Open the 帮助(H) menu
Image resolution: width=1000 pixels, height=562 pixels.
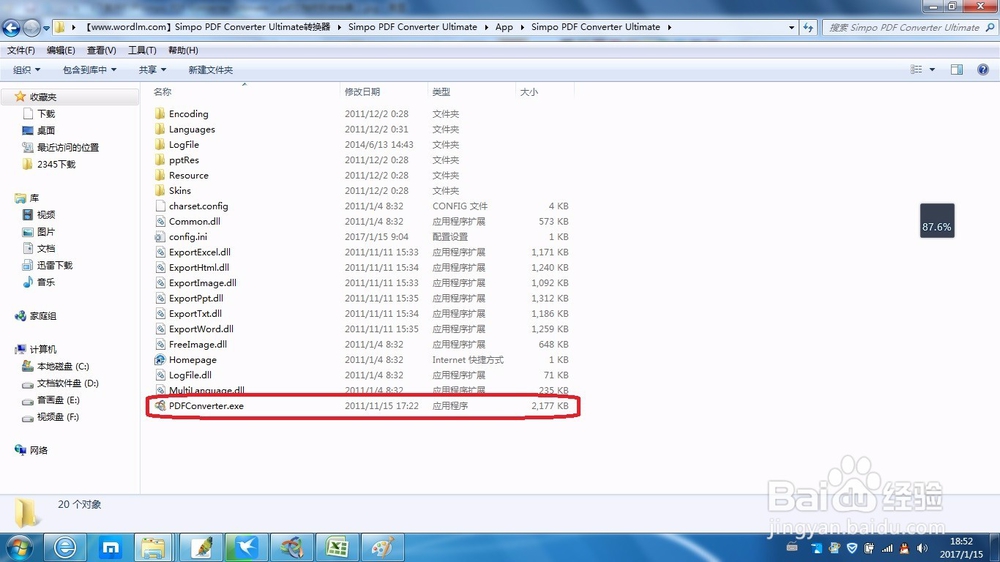pyautogui.click(x=183, y=50)
